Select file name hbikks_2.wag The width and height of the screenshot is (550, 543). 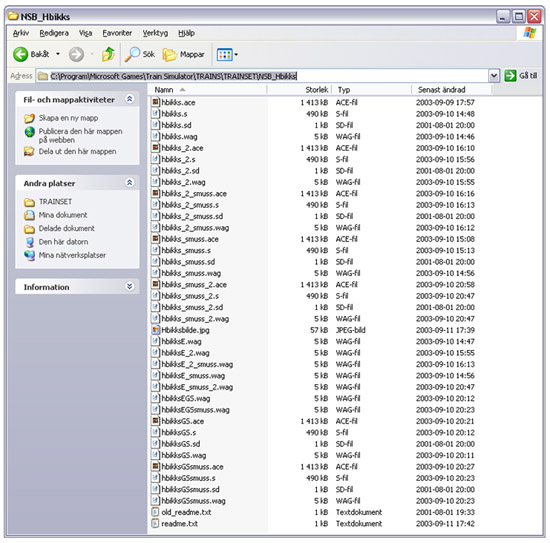point(183,182)
